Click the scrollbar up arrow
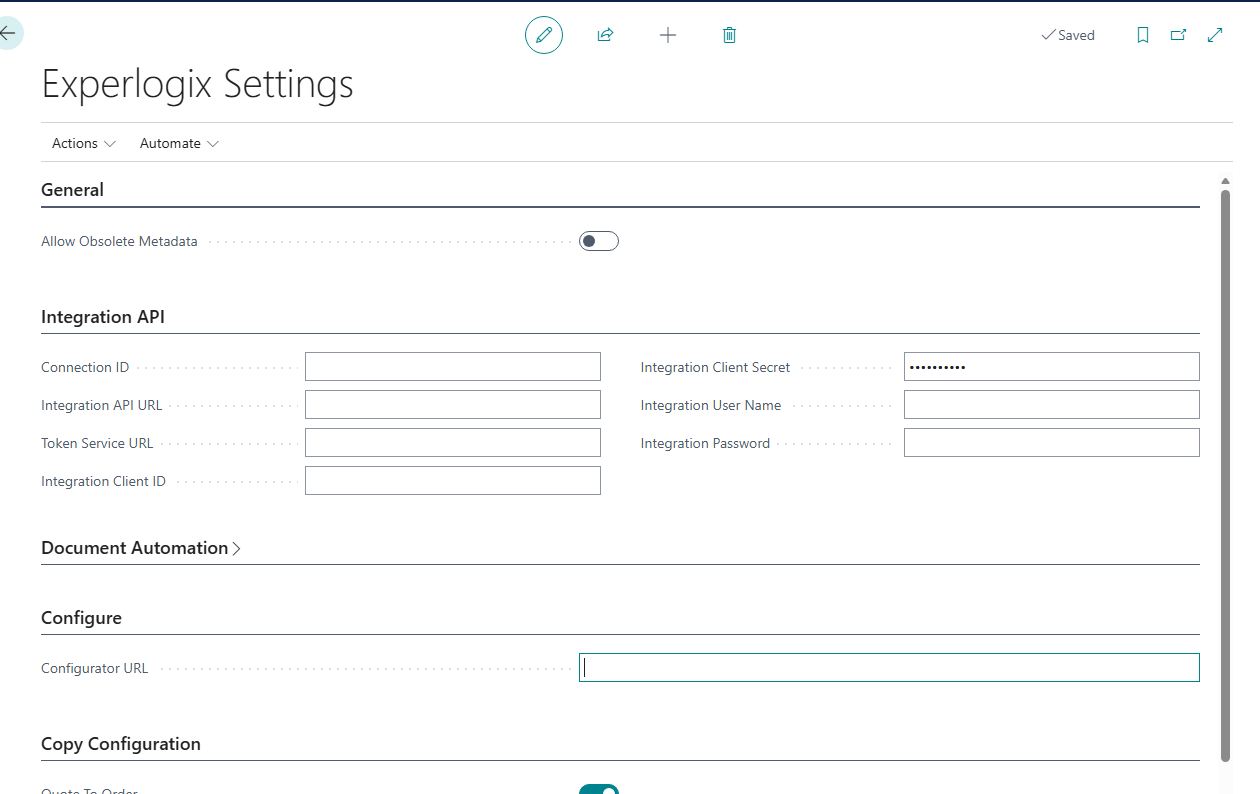Viewport: 1260px width, 794px height. [1226, 182]
